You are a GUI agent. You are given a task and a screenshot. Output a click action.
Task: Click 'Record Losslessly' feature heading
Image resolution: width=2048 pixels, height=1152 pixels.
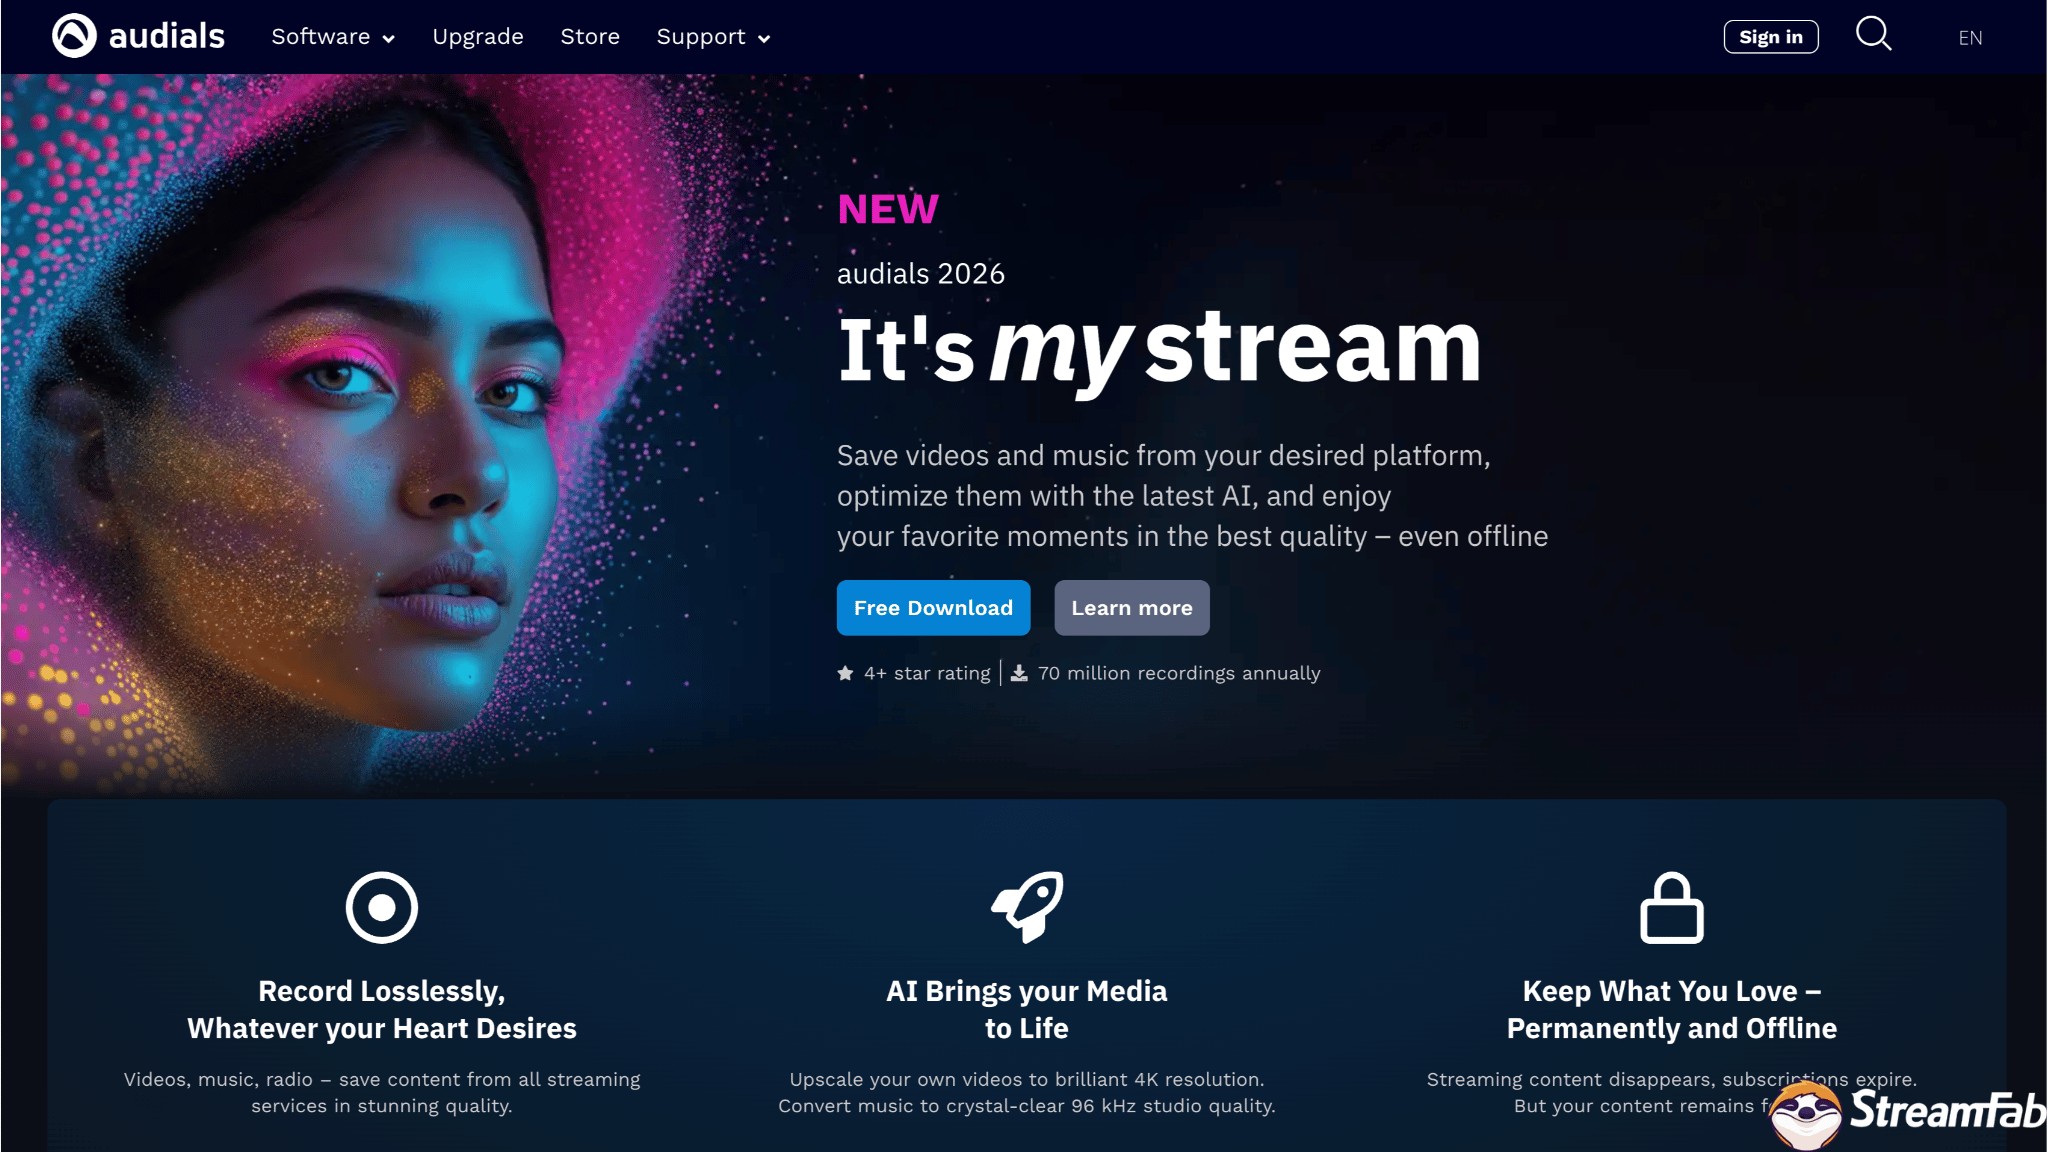click(x=381, y=1009)
